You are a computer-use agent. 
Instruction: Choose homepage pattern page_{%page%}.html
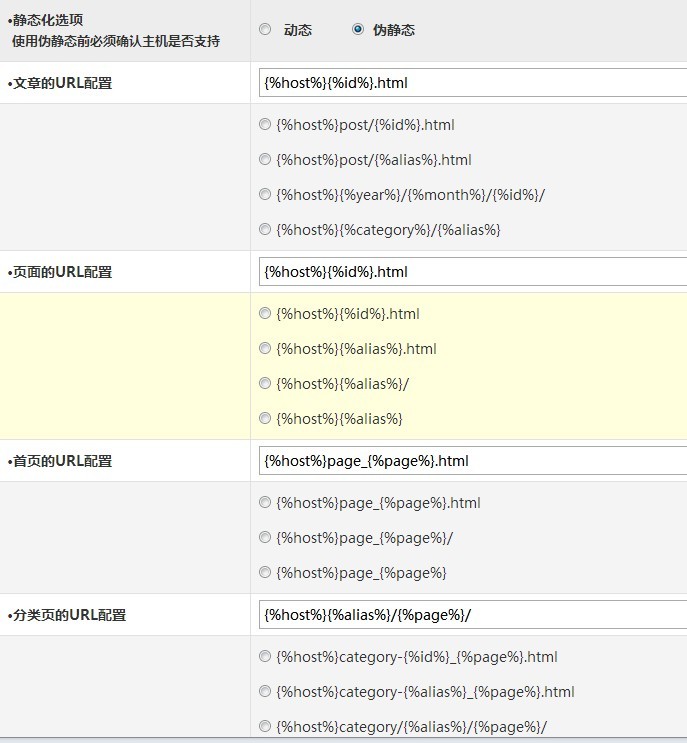coord(265,503)
